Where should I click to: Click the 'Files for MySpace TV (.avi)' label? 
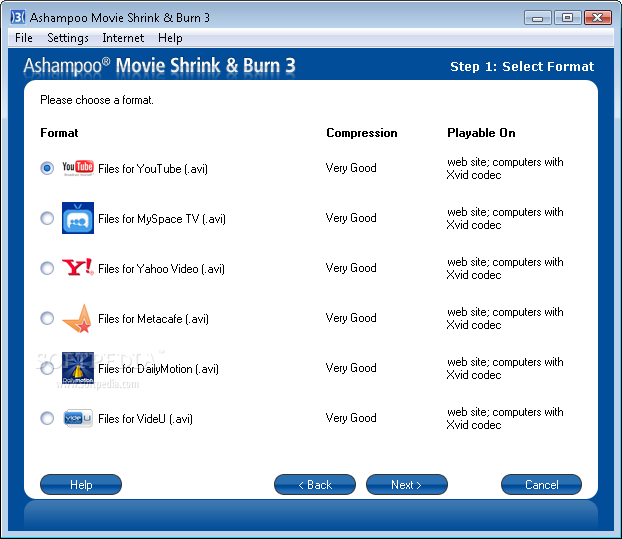click(x=162, y=219)
